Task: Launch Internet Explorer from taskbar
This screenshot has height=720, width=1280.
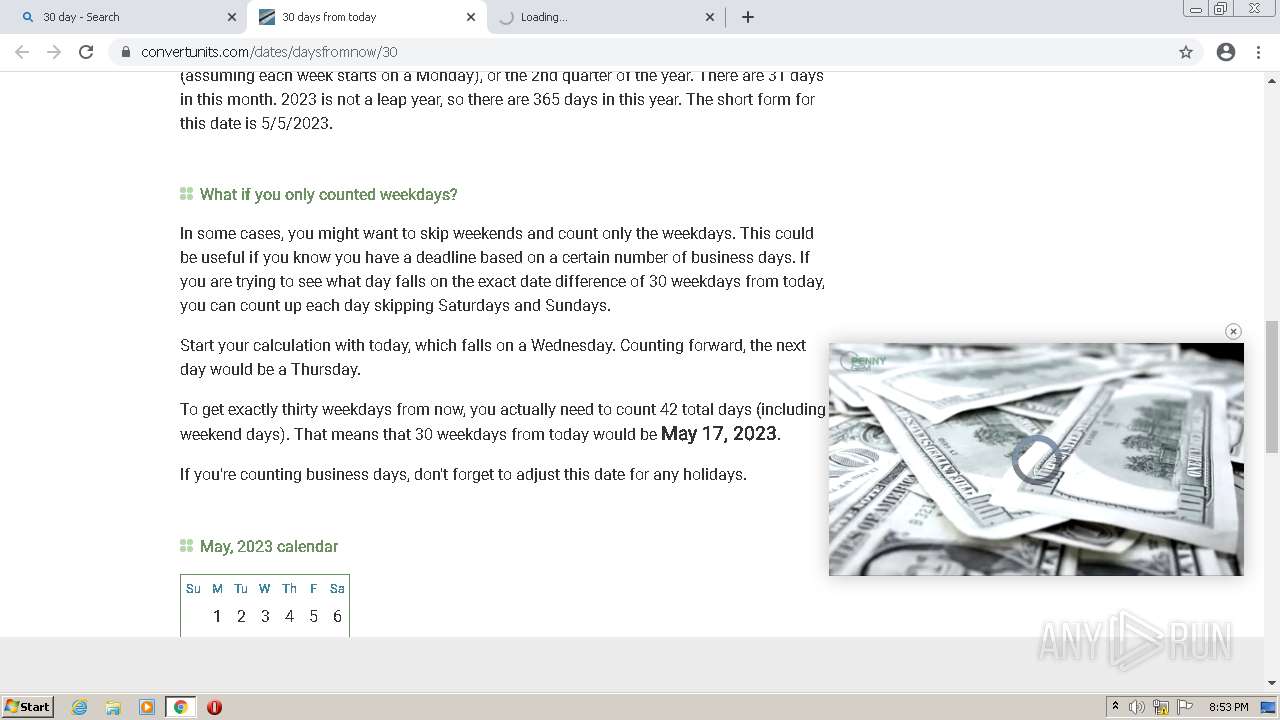Action: pyautogui.click(x=80, y=707)
